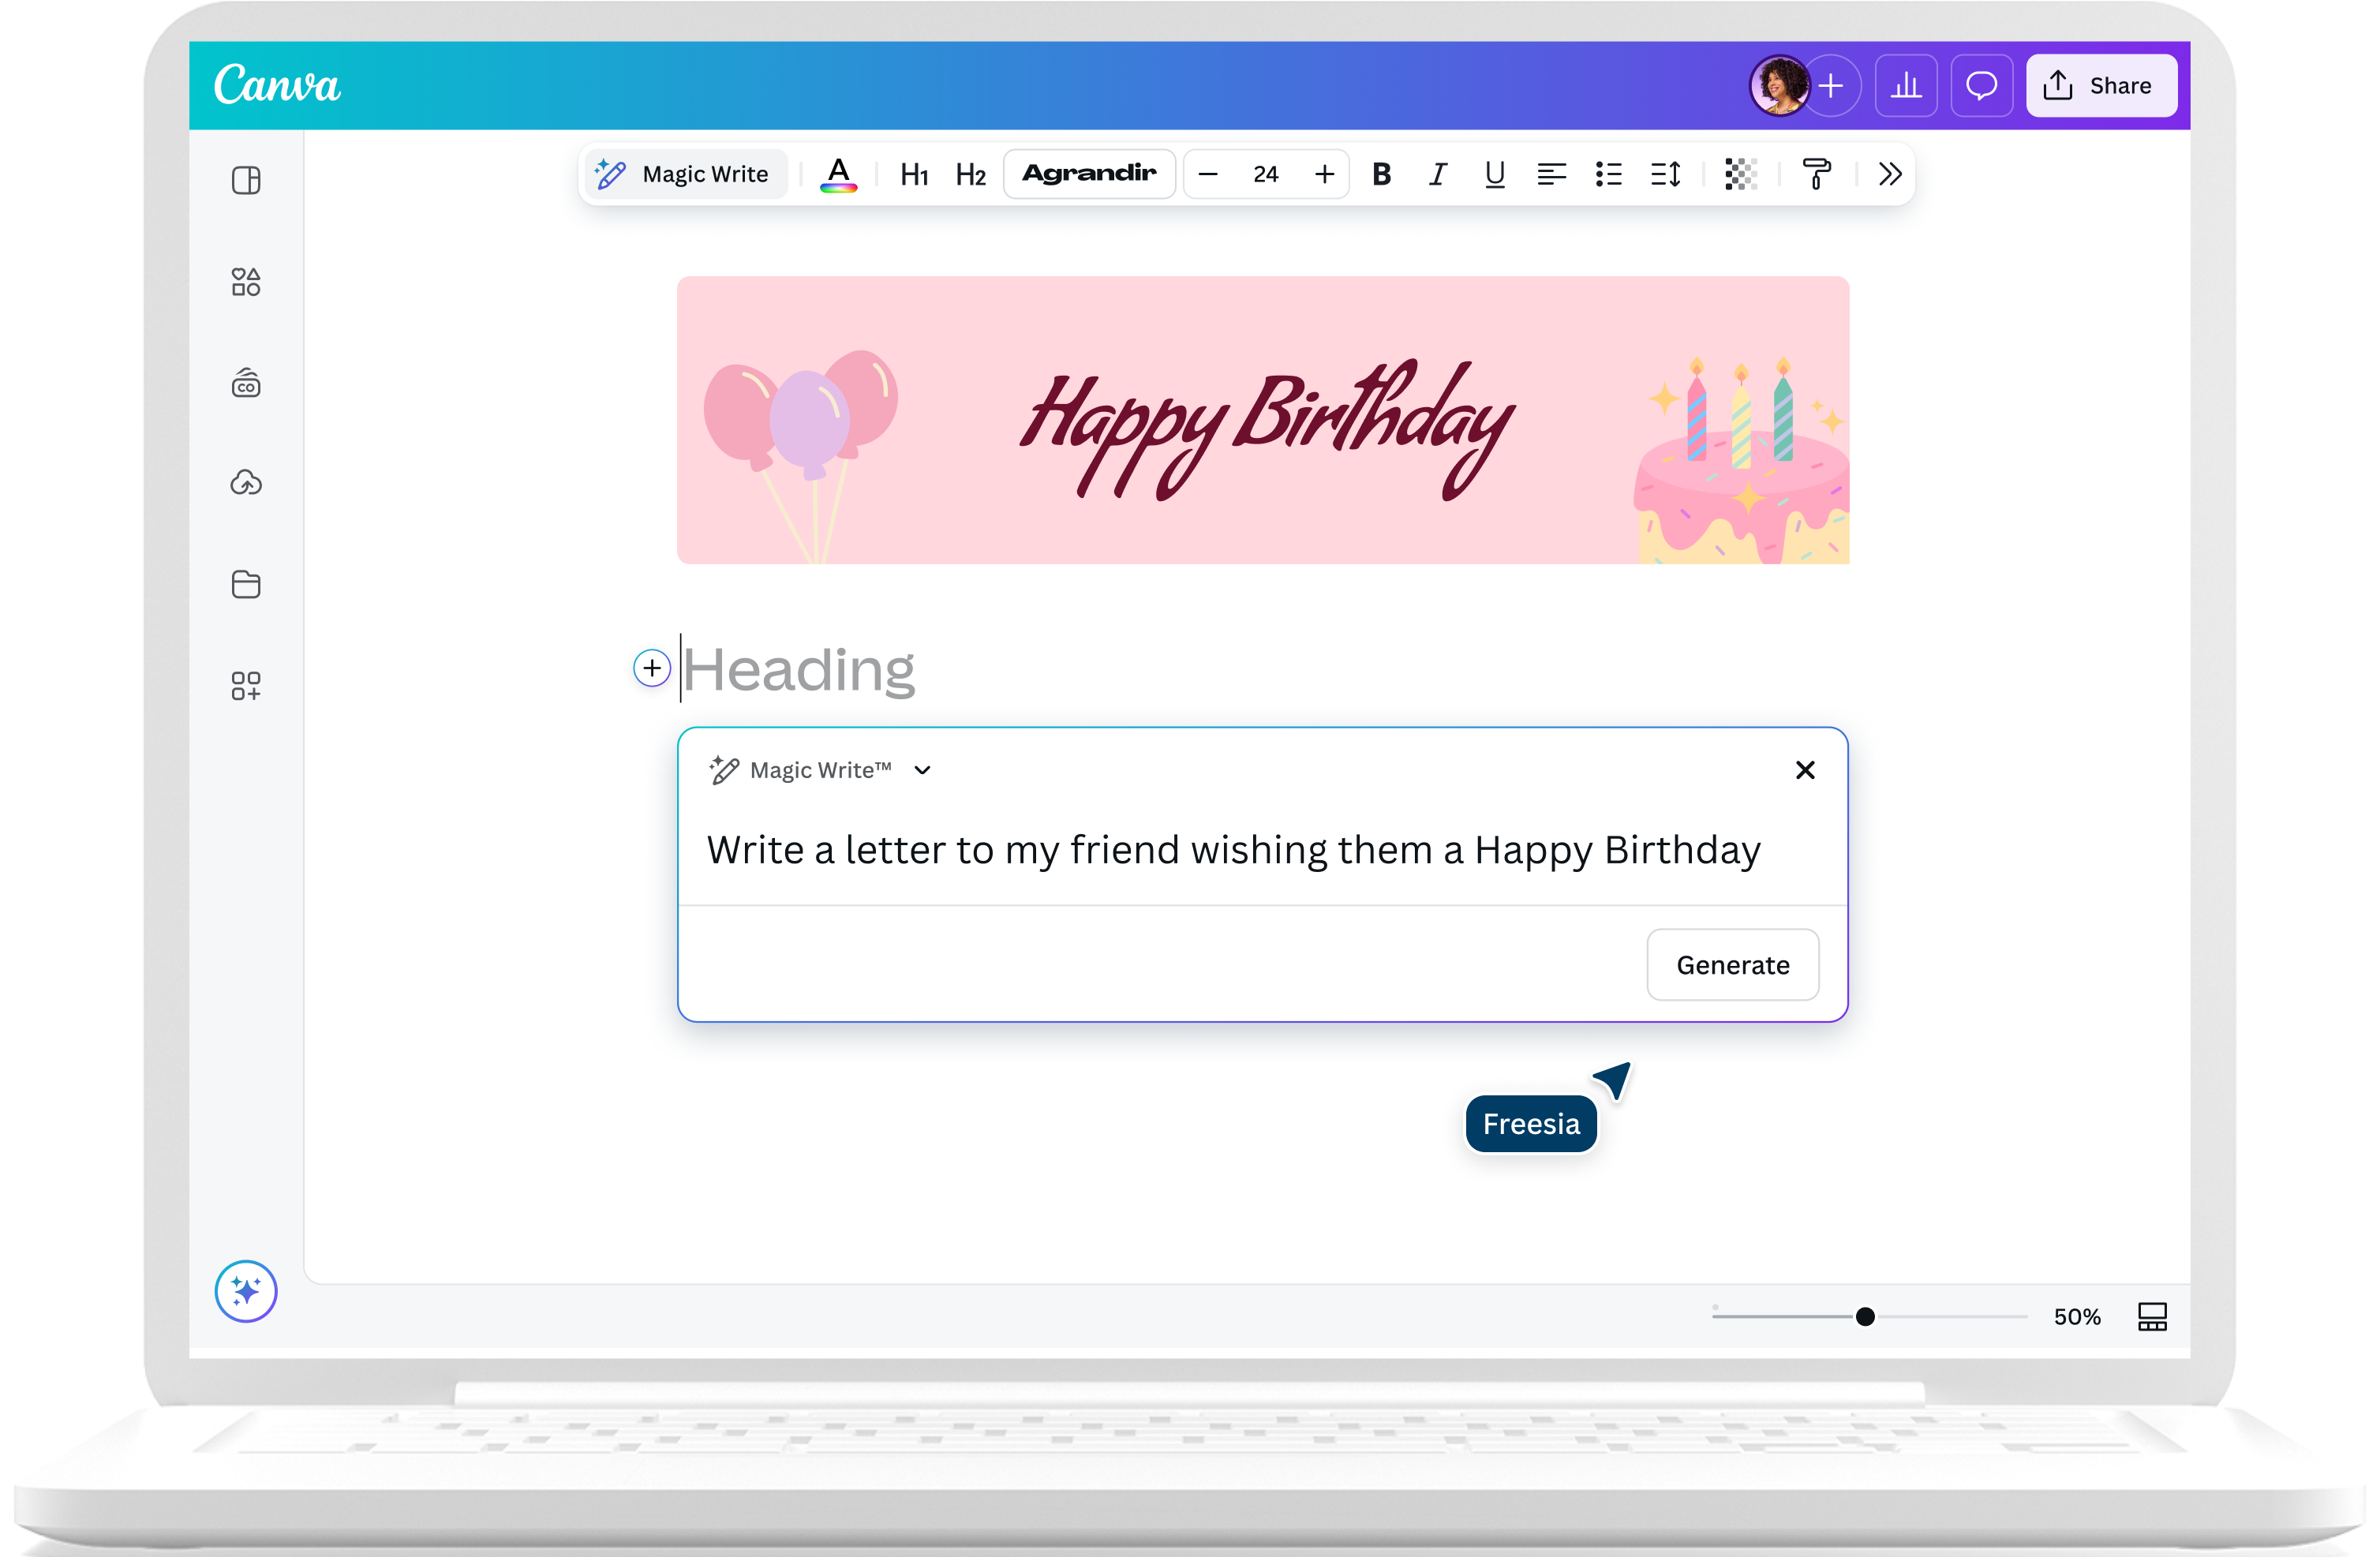Click the Generate button
2380x1557 pixels.
pos(1732,964)
